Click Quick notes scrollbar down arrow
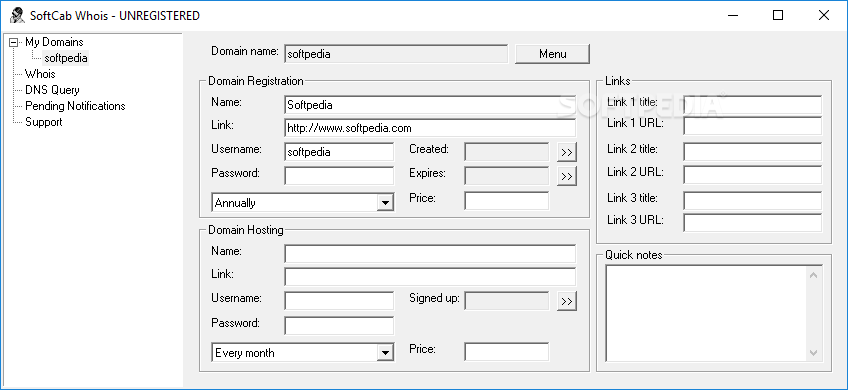Image resolution: width=848 pixels, height=390 pixels. point(814,353)
